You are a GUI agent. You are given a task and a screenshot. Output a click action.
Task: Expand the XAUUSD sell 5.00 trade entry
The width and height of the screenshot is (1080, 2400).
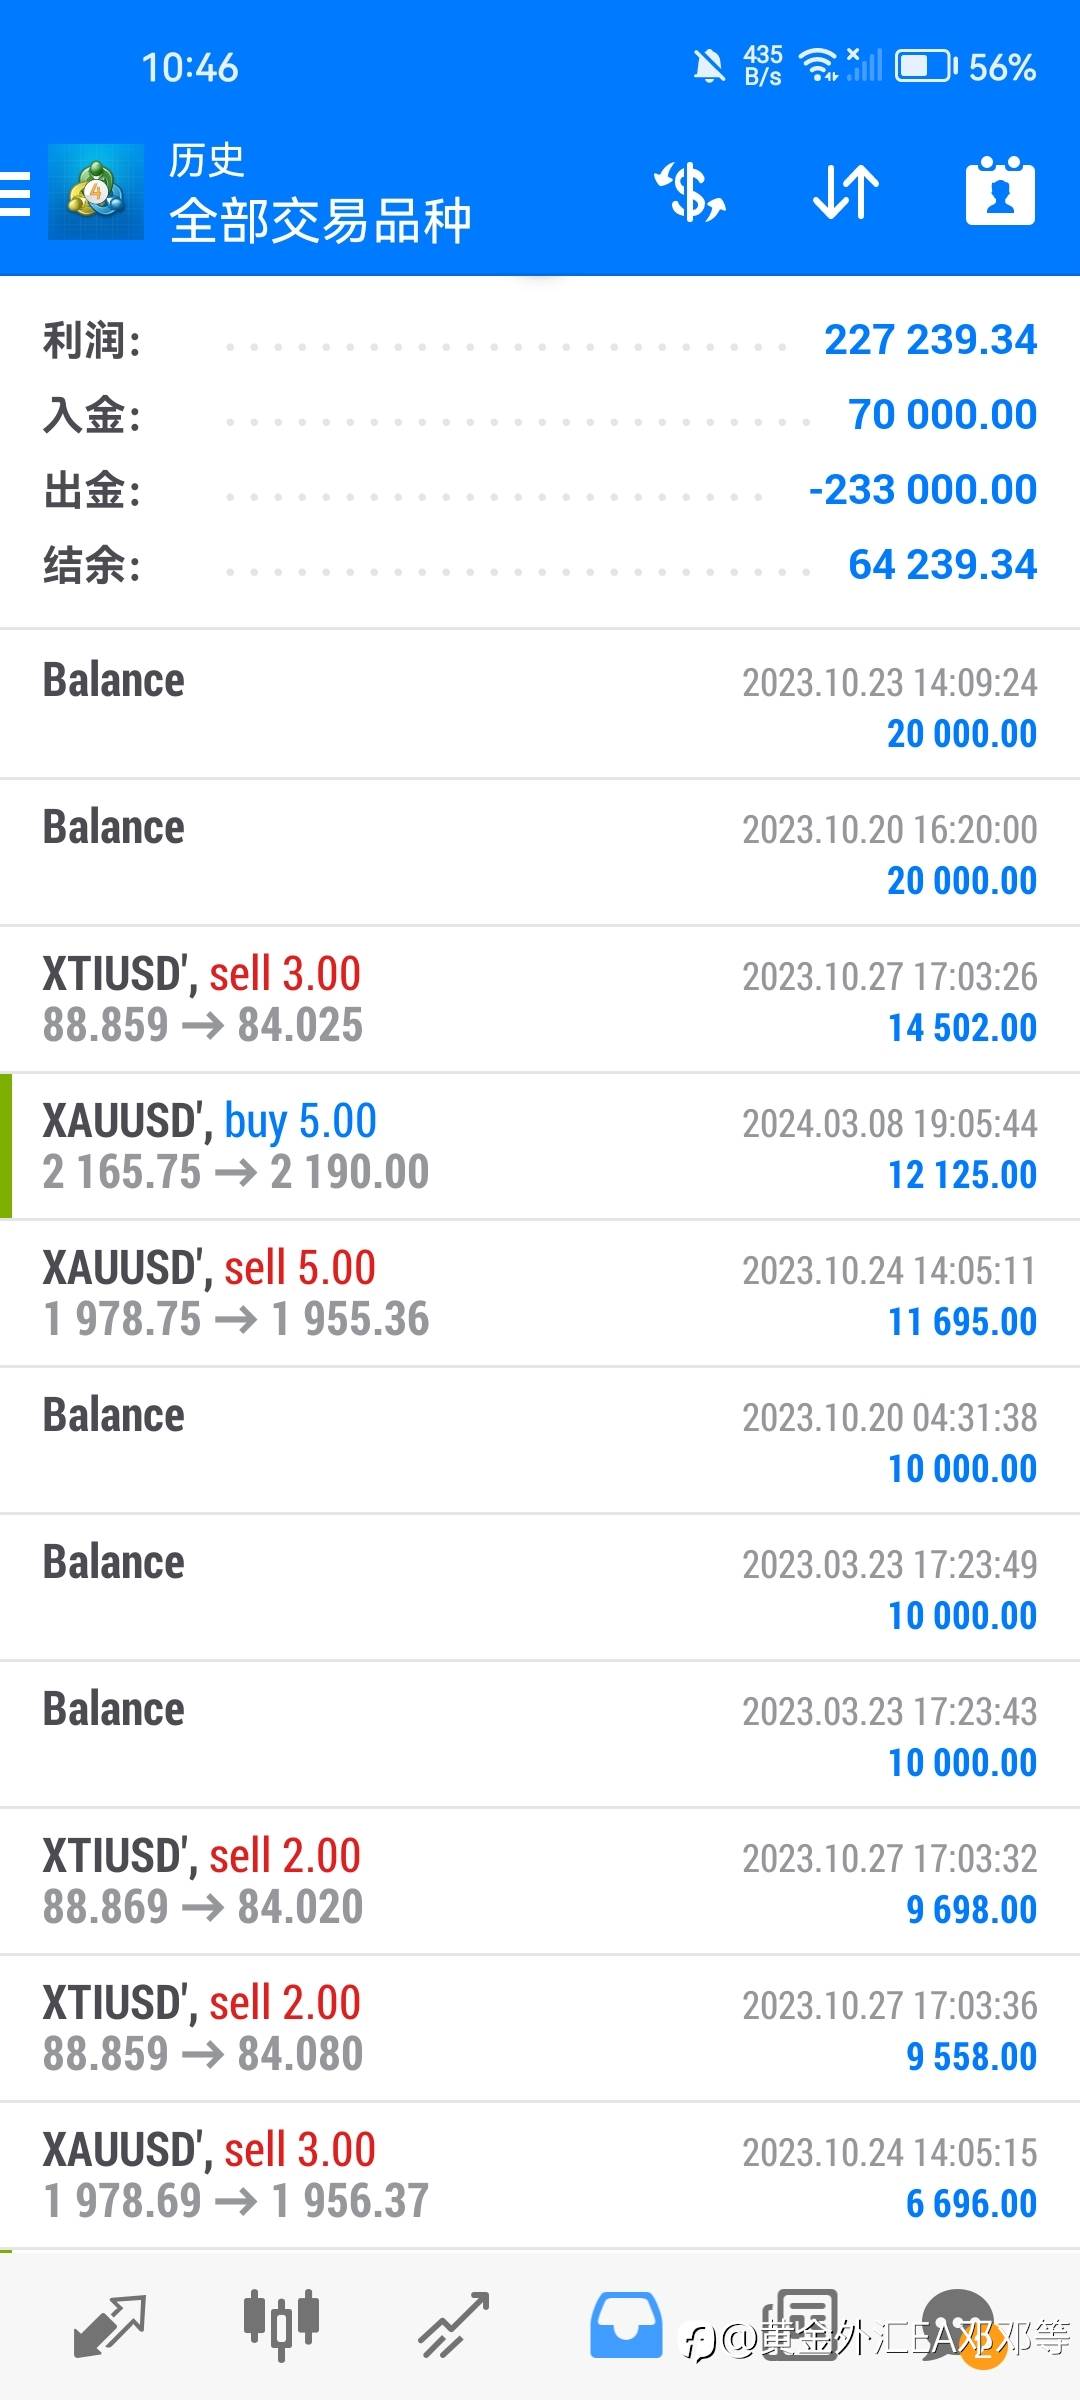click(x=540, y=1294)
